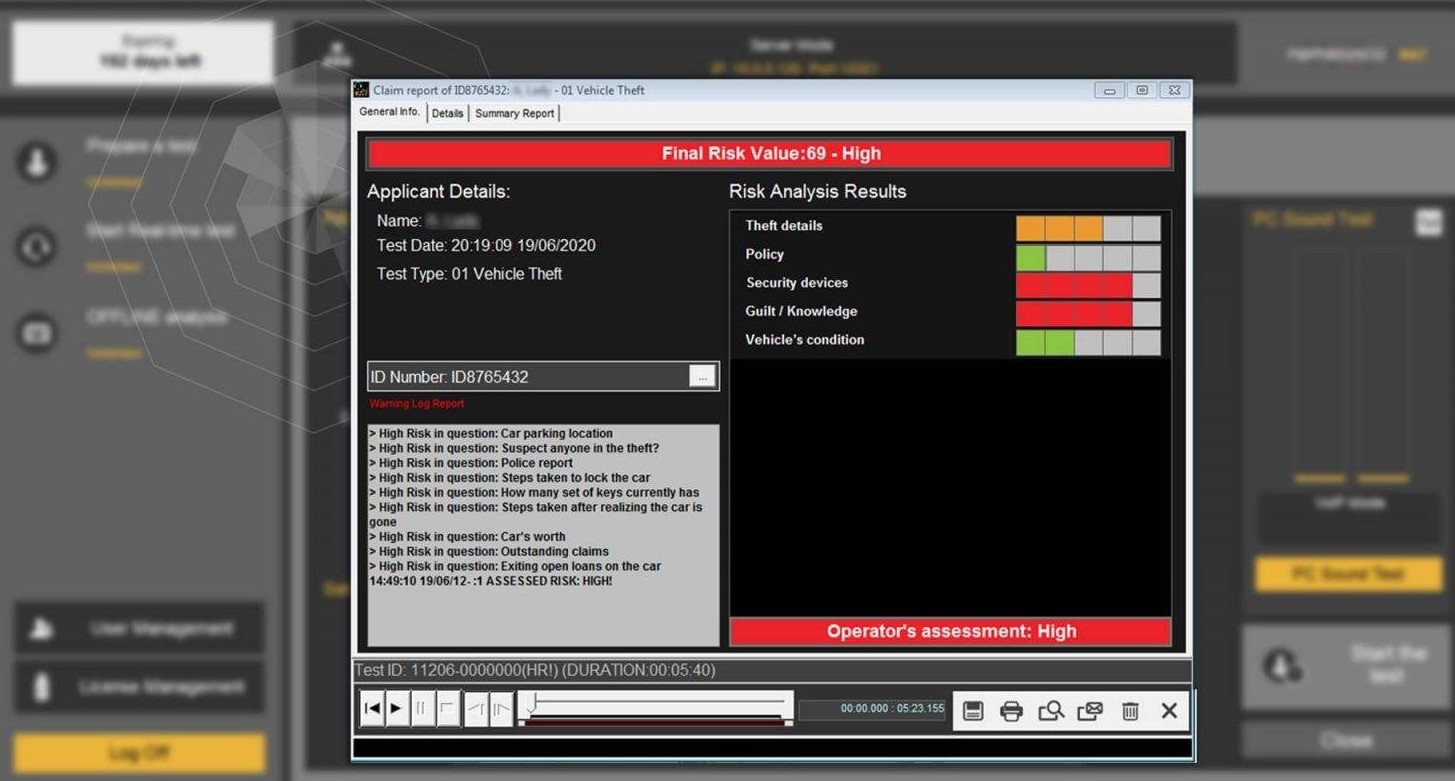Maximize the Claim report window
The width and height of the screenshot is (1455, 781).
point(1141,90)
